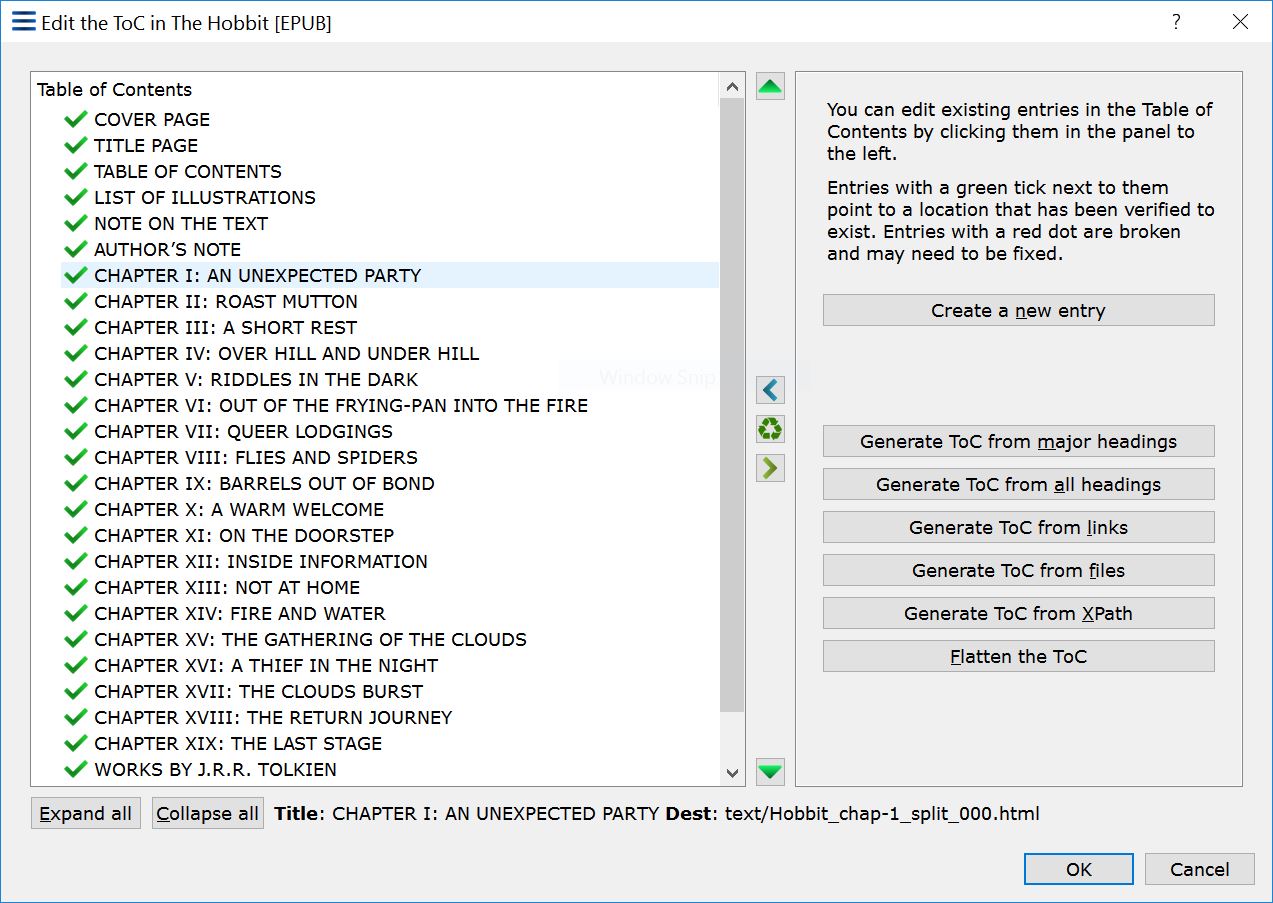1273x903 pixels.
Task: Select CHAPTER I: AN UNEXPECTED PARTY entry
Action: click(389, 275)
